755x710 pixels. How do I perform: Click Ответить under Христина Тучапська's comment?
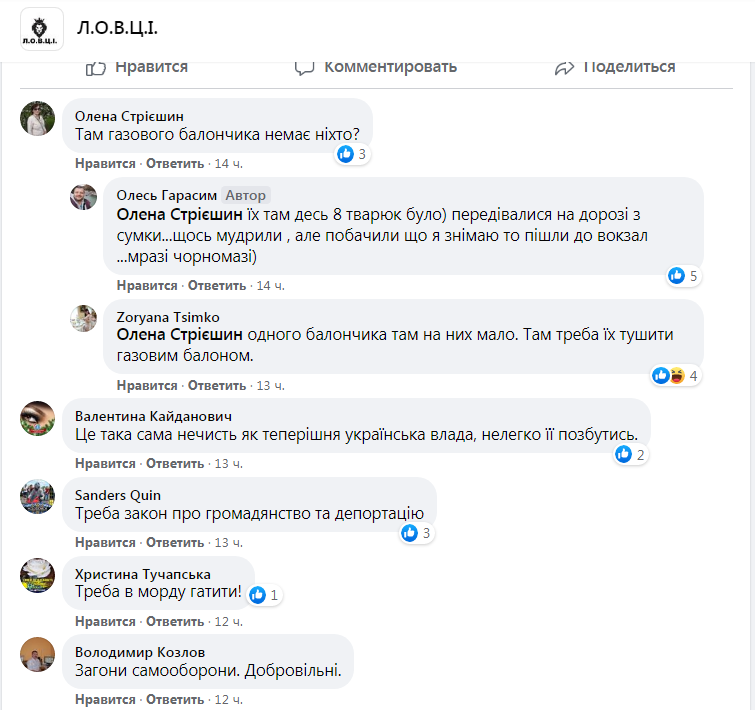[x=175, y=621]
